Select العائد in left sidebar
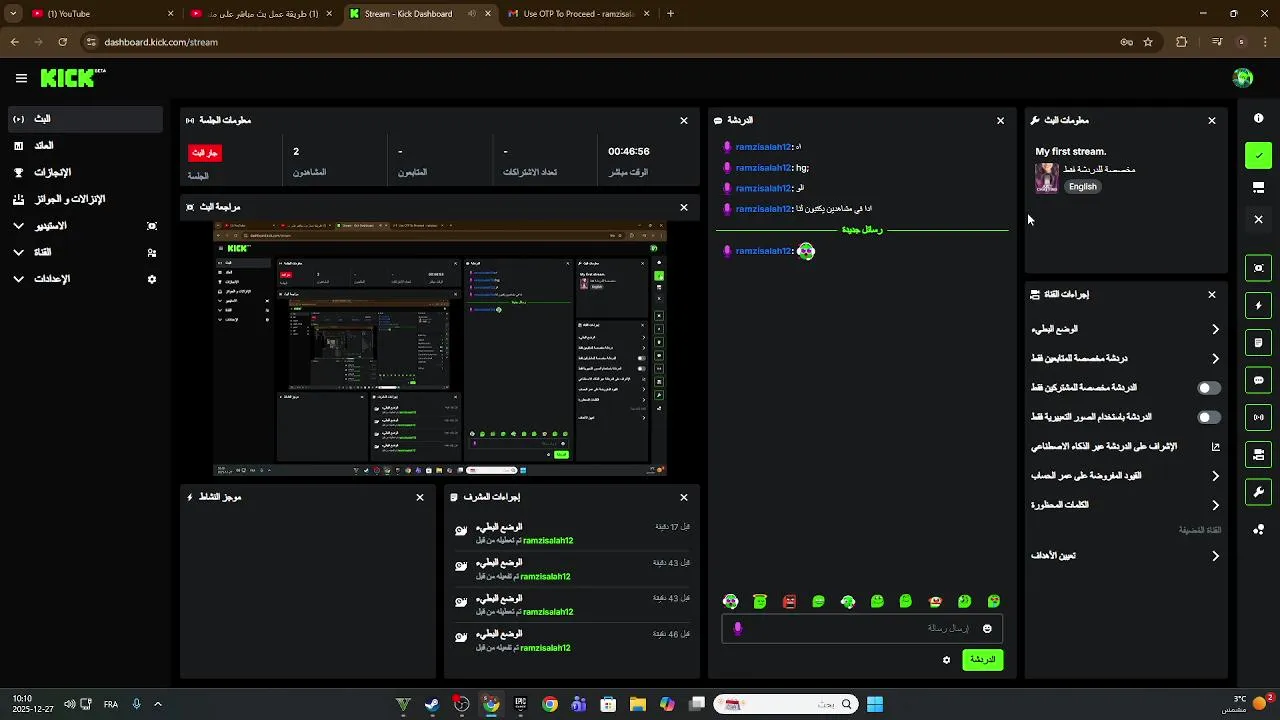 (x=85, y=146)
